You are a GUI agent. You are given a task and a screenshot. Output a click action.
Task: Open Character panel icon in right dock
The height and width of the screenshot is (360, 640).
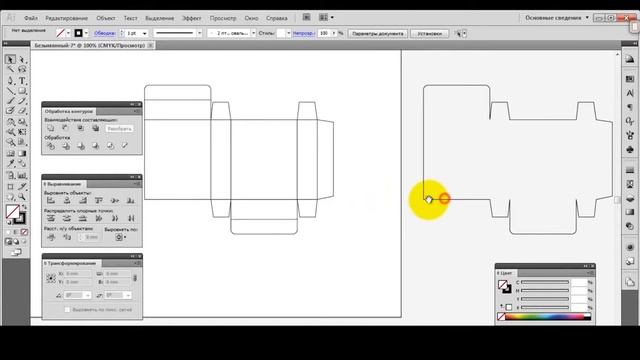pyautogui.click(x=630, y=93)
